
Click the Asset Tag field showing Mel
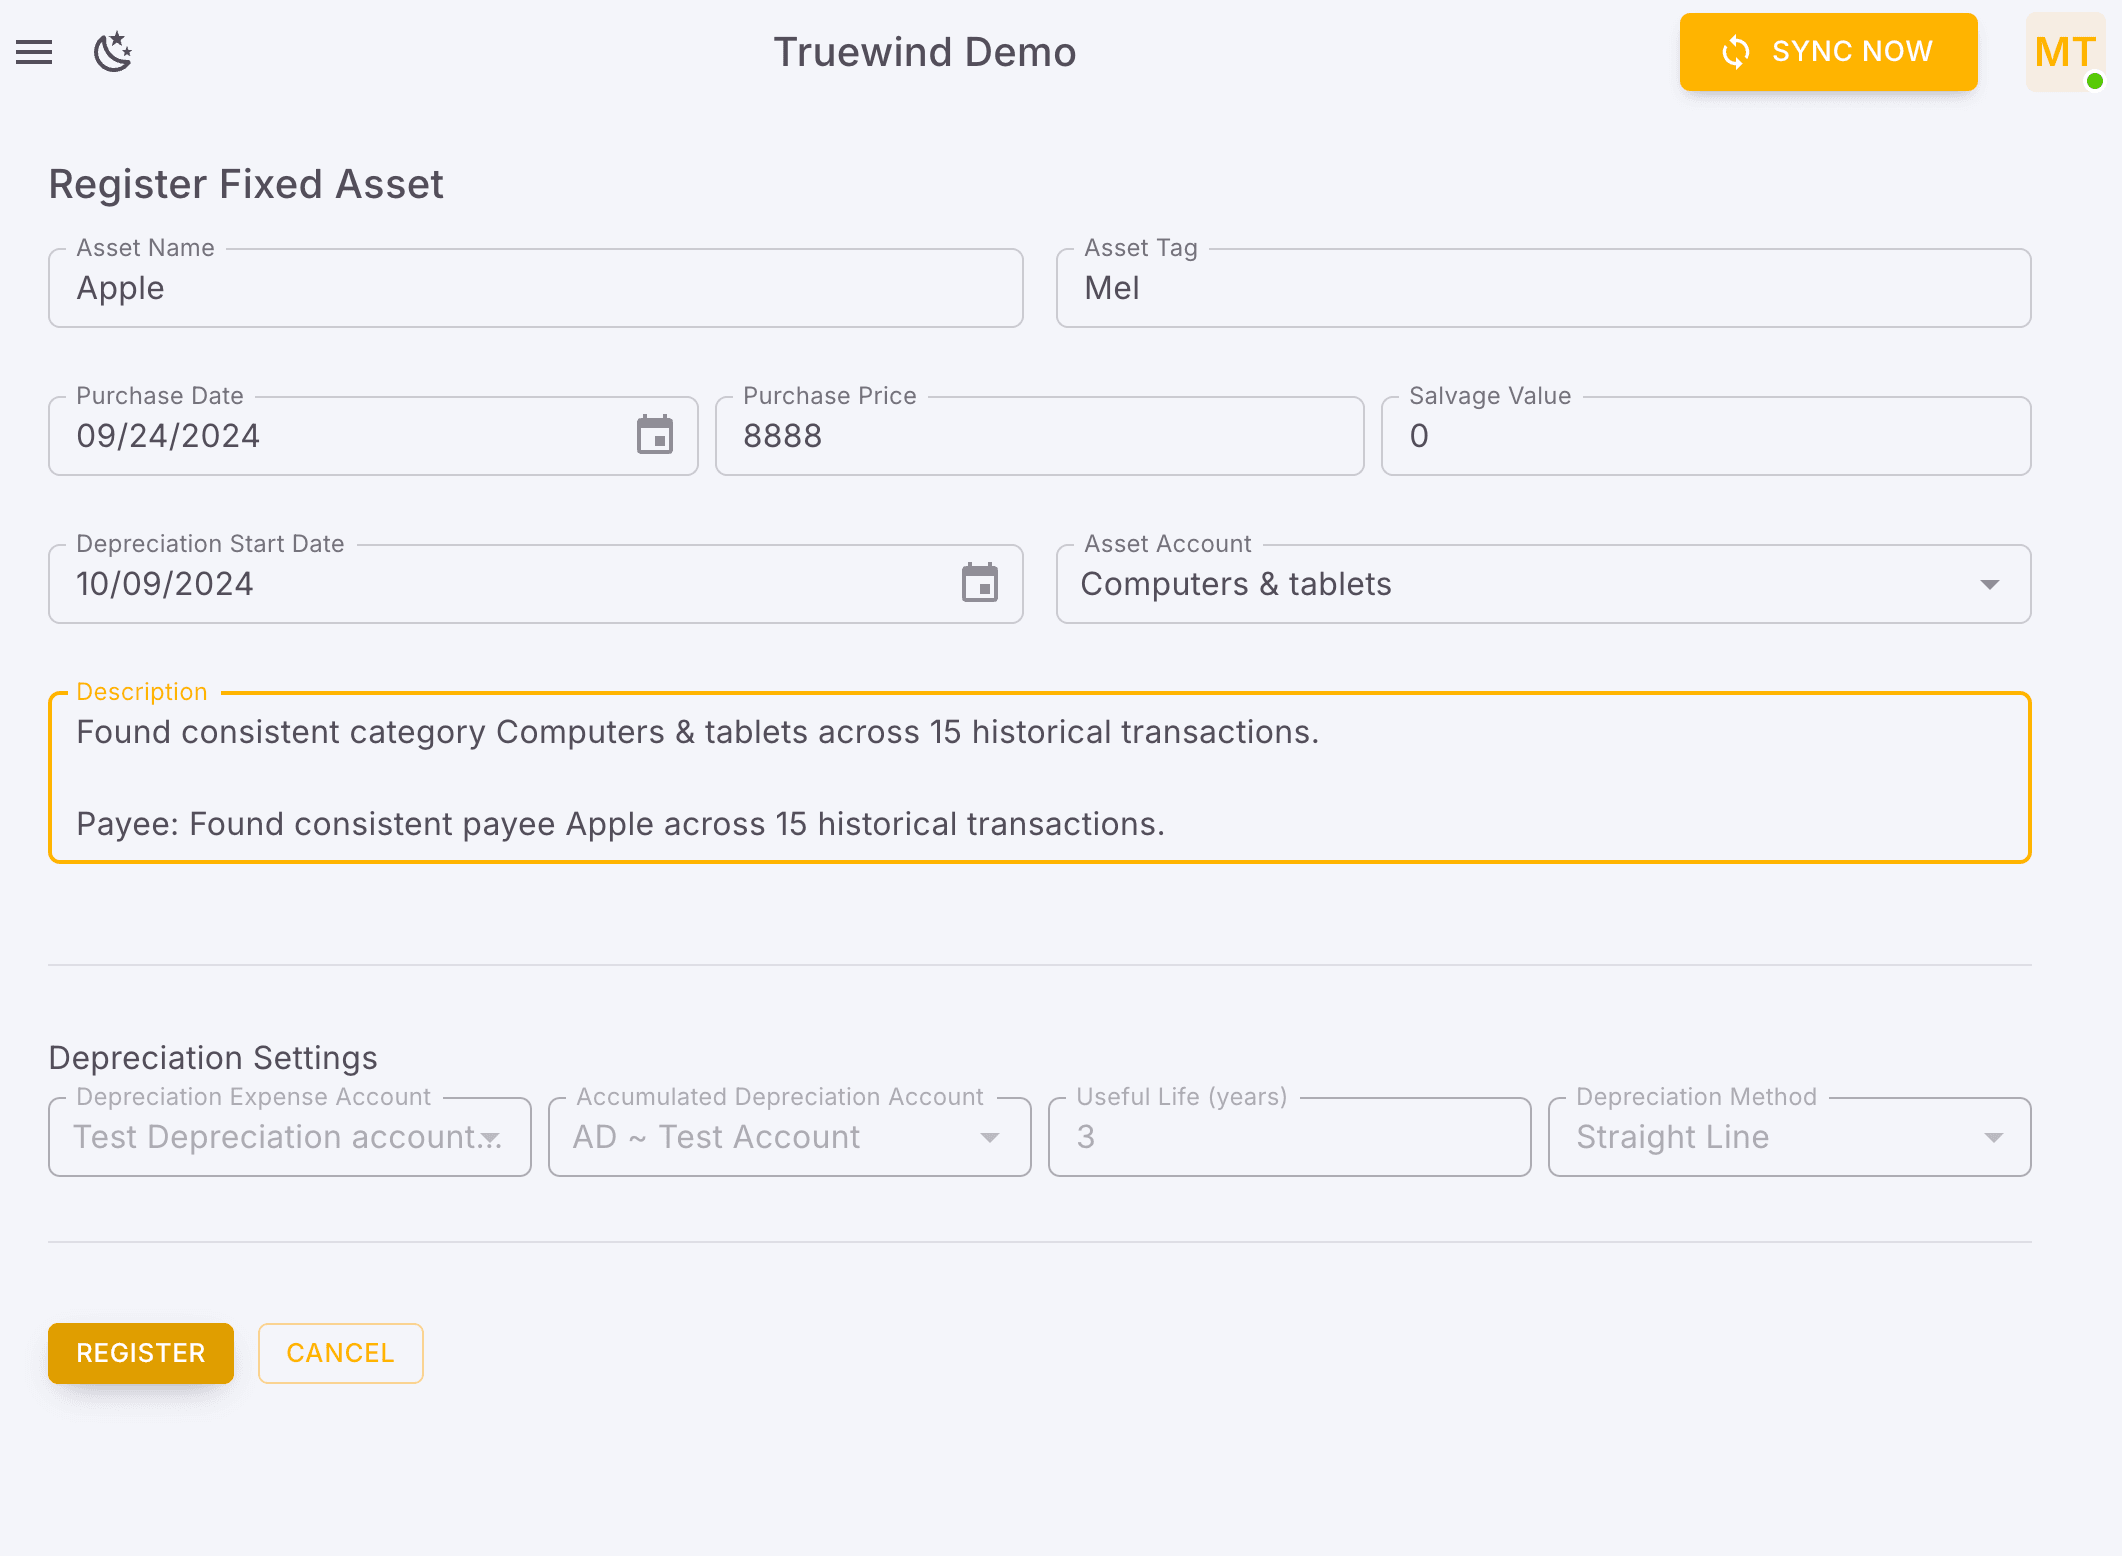(x=1542, y=288)
